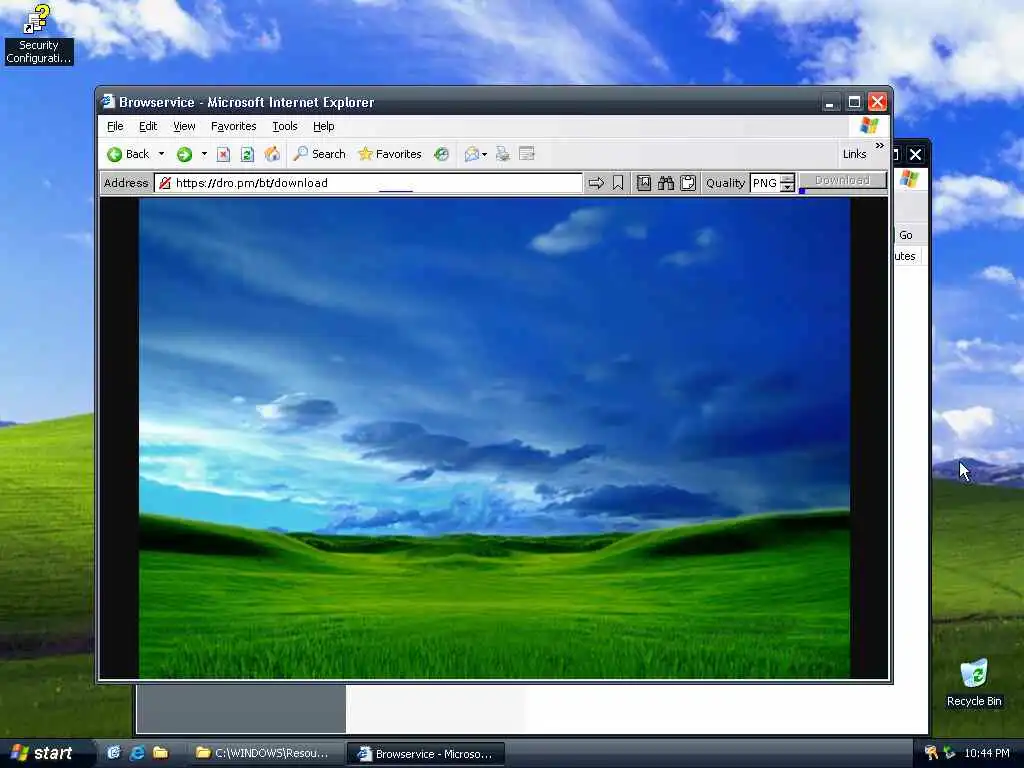Open the Edit menu

pos(148,127)
